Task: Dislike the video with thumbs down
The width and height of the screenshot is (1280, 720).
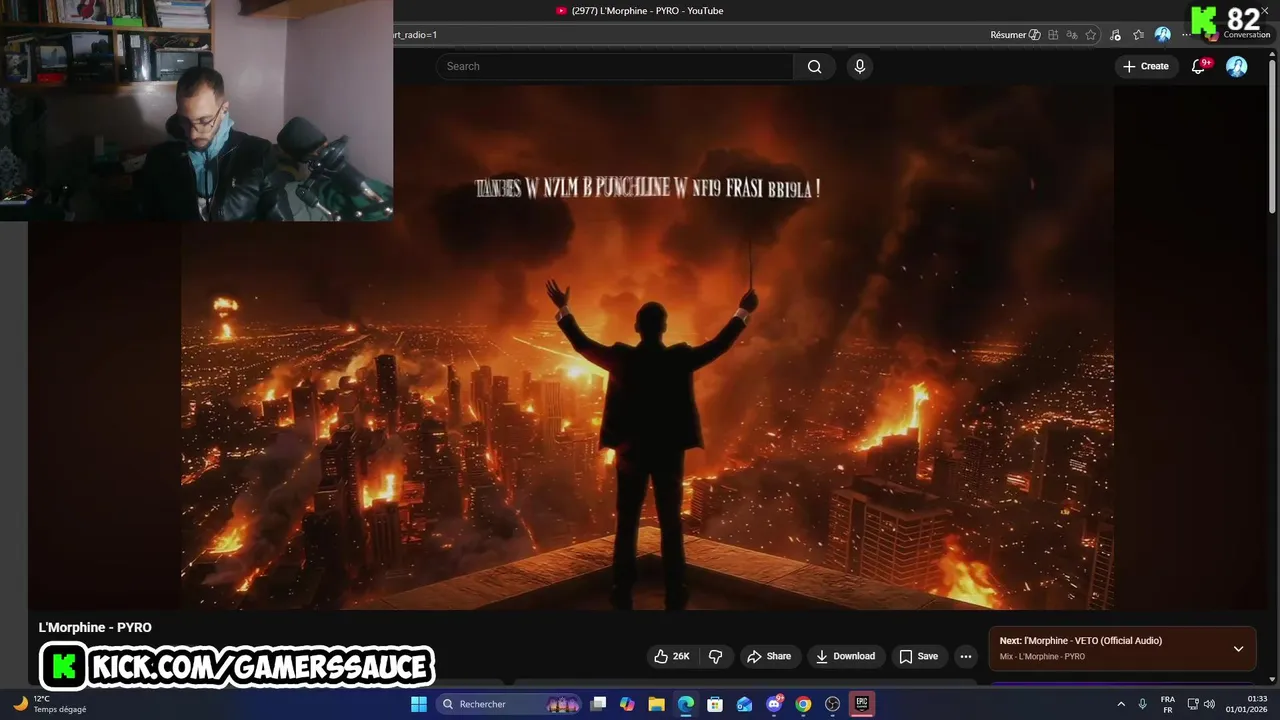Action: (x=716, y=656)
